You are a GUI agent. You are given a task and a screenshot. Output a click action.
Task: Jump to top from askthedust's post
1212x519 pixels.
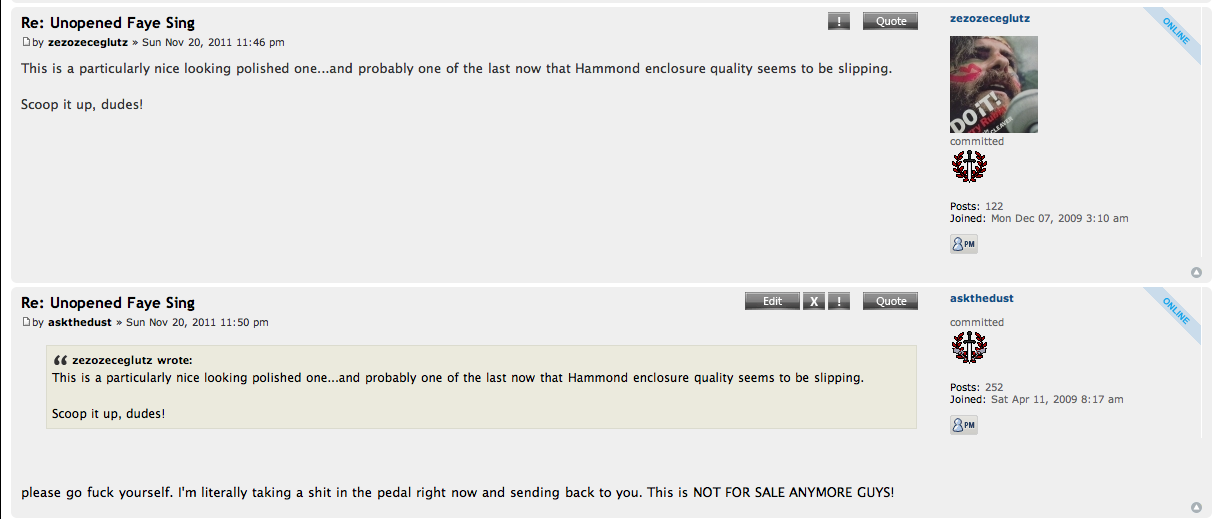click(1196, 507)
